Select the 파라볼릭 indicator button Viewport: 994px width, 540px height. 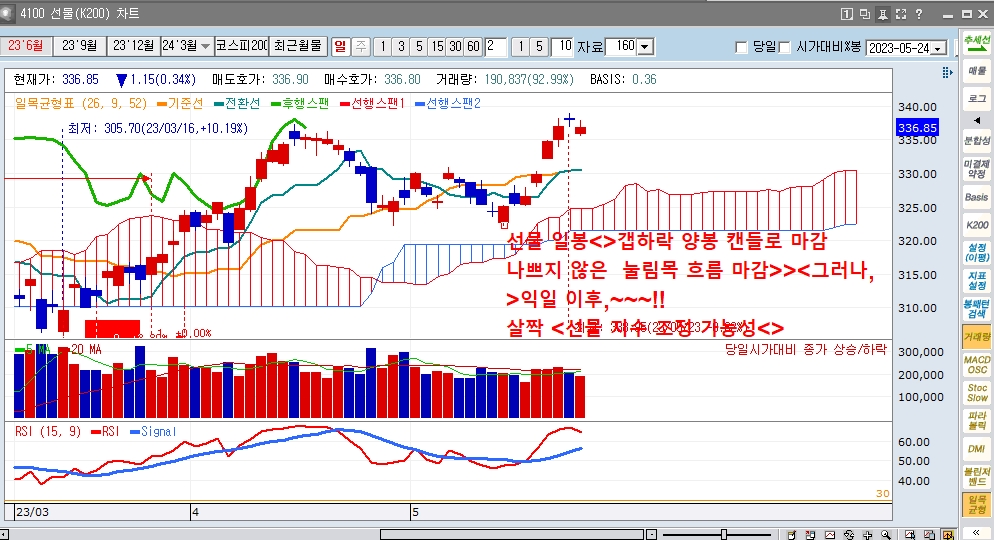[977, 420]
